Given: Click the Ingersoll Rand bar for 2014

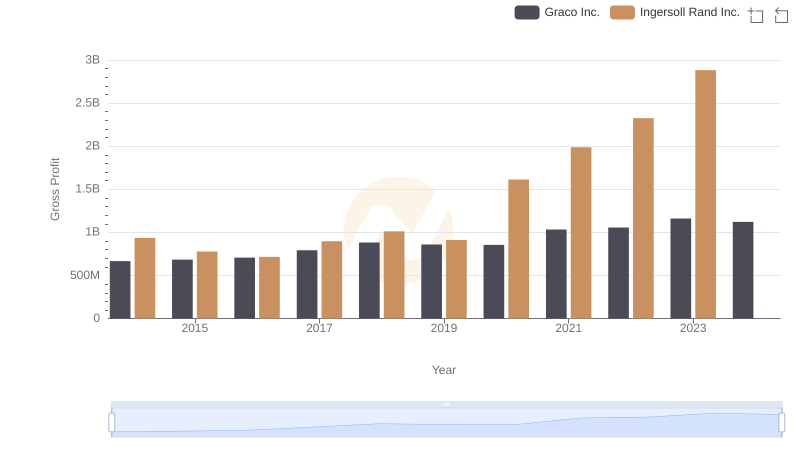Looking at the screenshot, I should point(145,278).
